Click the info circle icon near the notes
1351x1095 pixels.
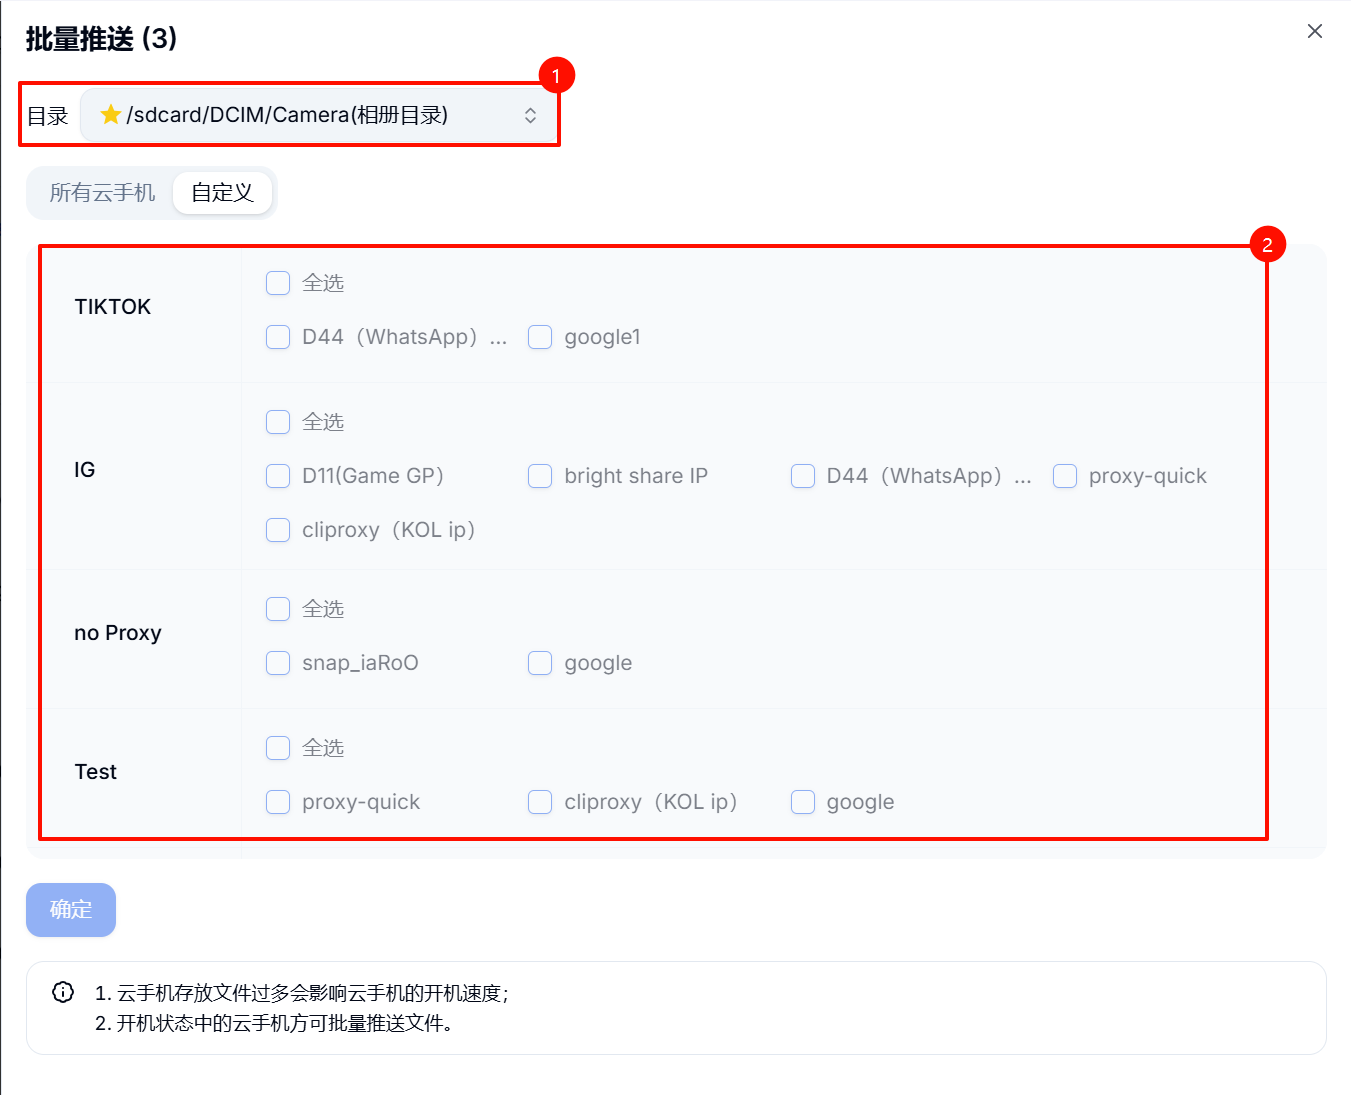coord(62,991)
